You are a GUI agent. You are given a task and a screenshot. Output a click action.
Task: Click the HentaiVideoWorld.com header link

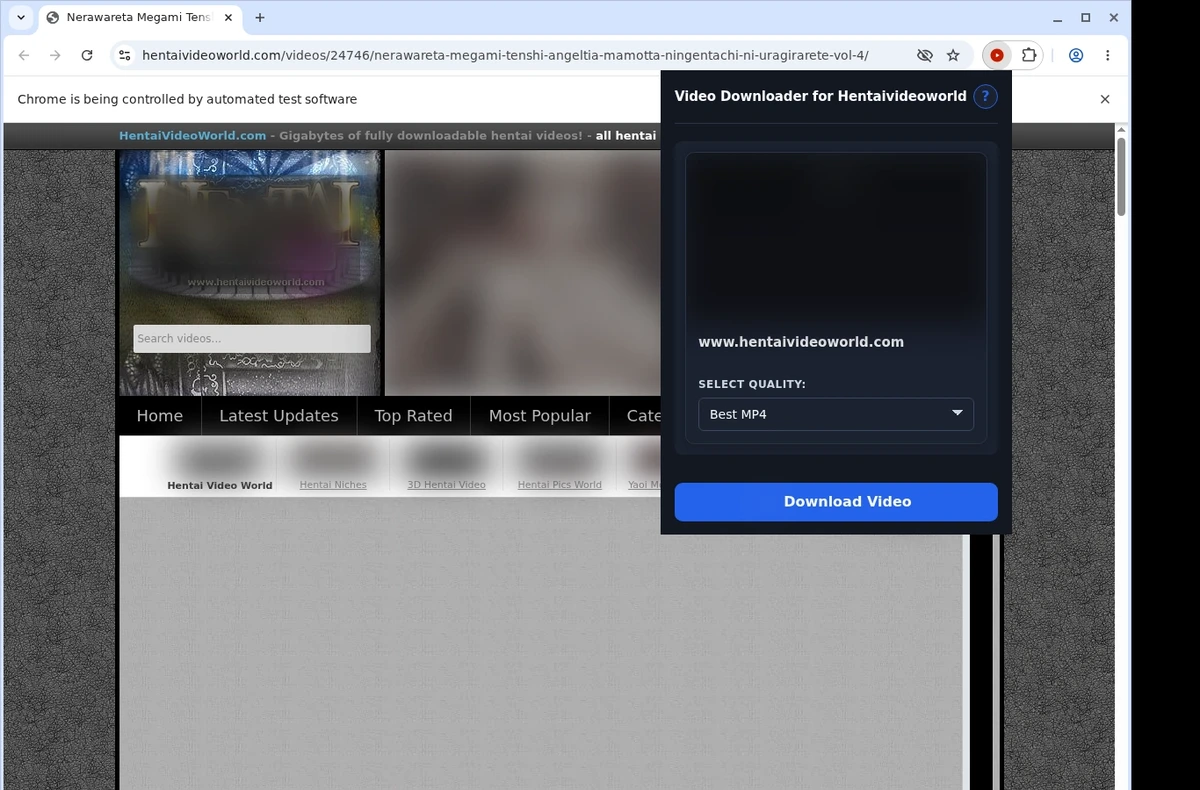pyautogui.click(x=193, y=136)
